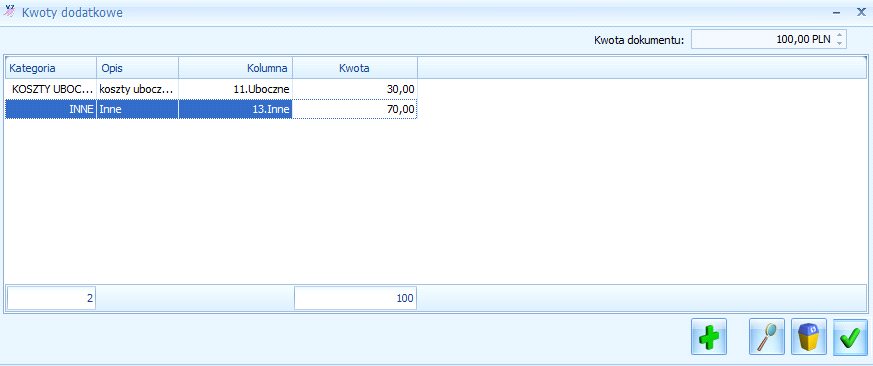Click the 'koszty ubocz...' description cell
The width and height of the screenshot is (873, 366).
tap(138, 89)
